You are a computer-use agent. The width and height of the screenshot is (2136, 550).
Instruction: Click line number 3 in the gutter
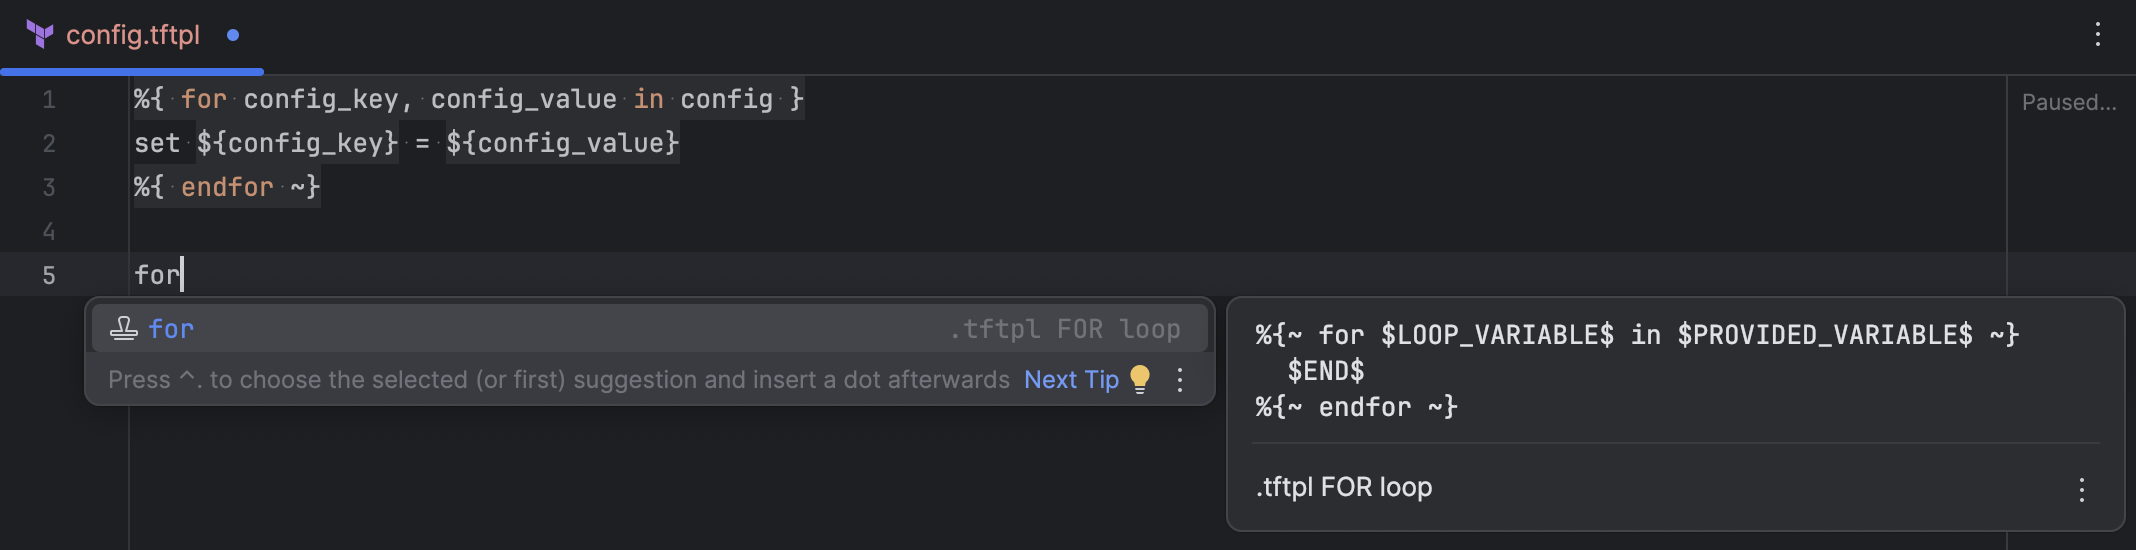click(49, 188)
